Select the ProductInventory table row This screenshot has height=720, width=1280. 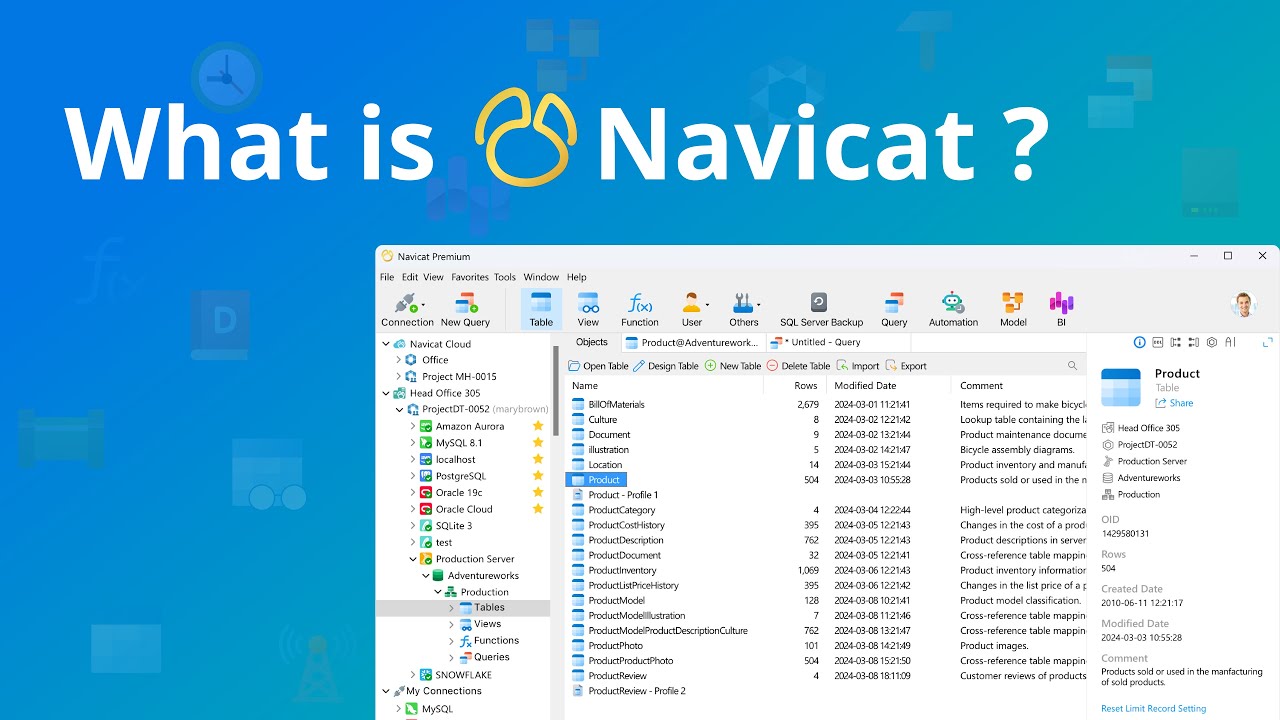point(826,570)
